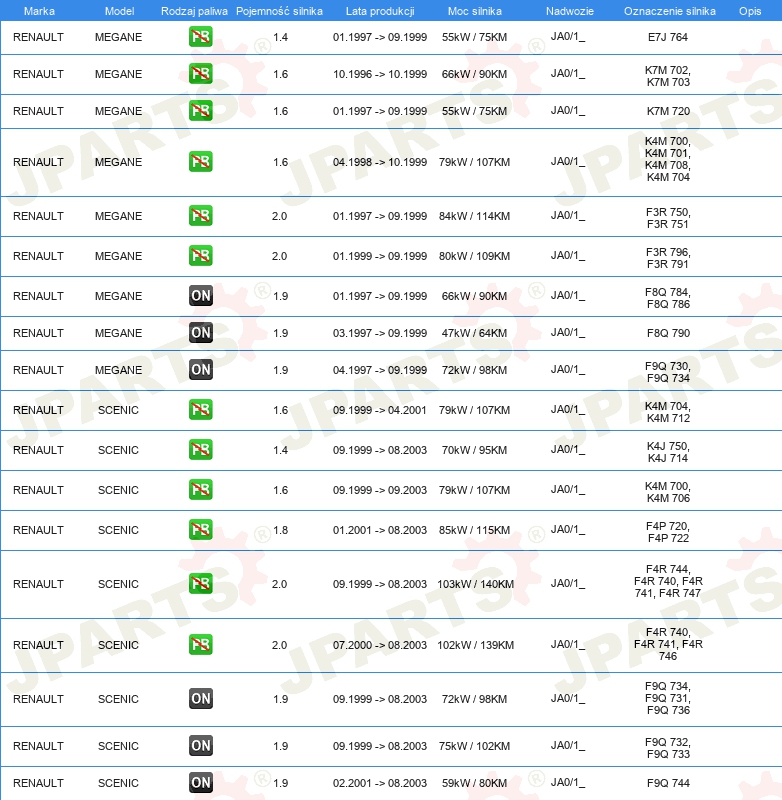Screen dimensions: 782x800
Task: Click the Lata produkcji column header
Action: tap(380, 11)
